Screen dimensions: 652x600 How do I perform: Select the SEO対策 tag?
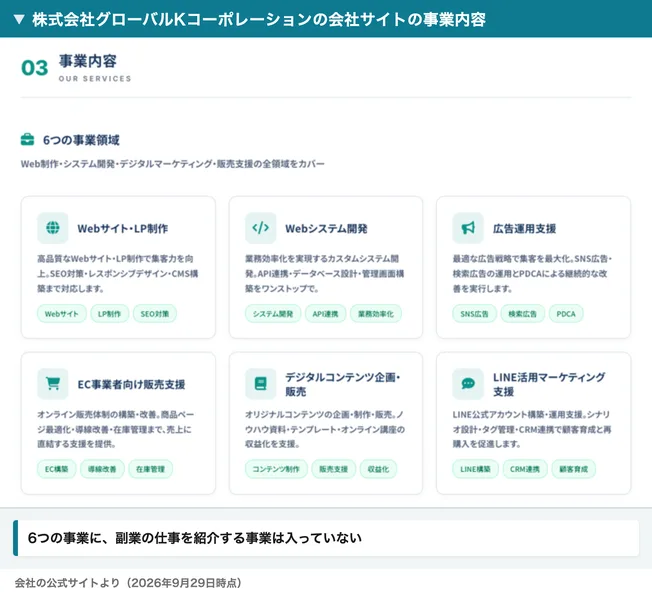[x=155, y=314]
